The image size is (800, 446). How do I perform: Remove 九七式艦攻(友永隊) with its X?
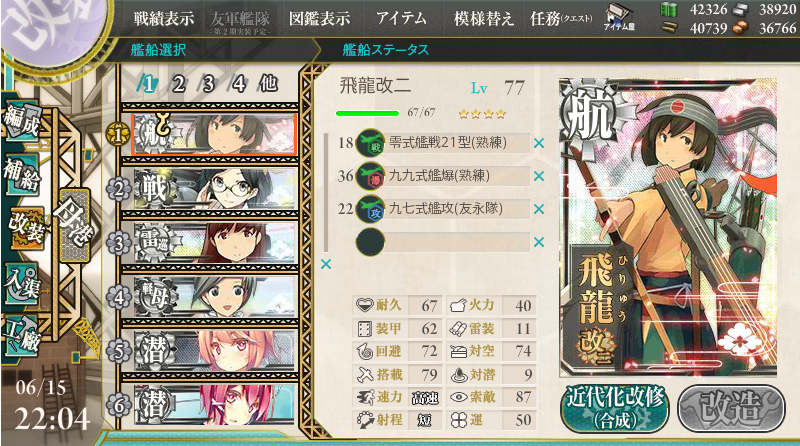coord(539,209)
